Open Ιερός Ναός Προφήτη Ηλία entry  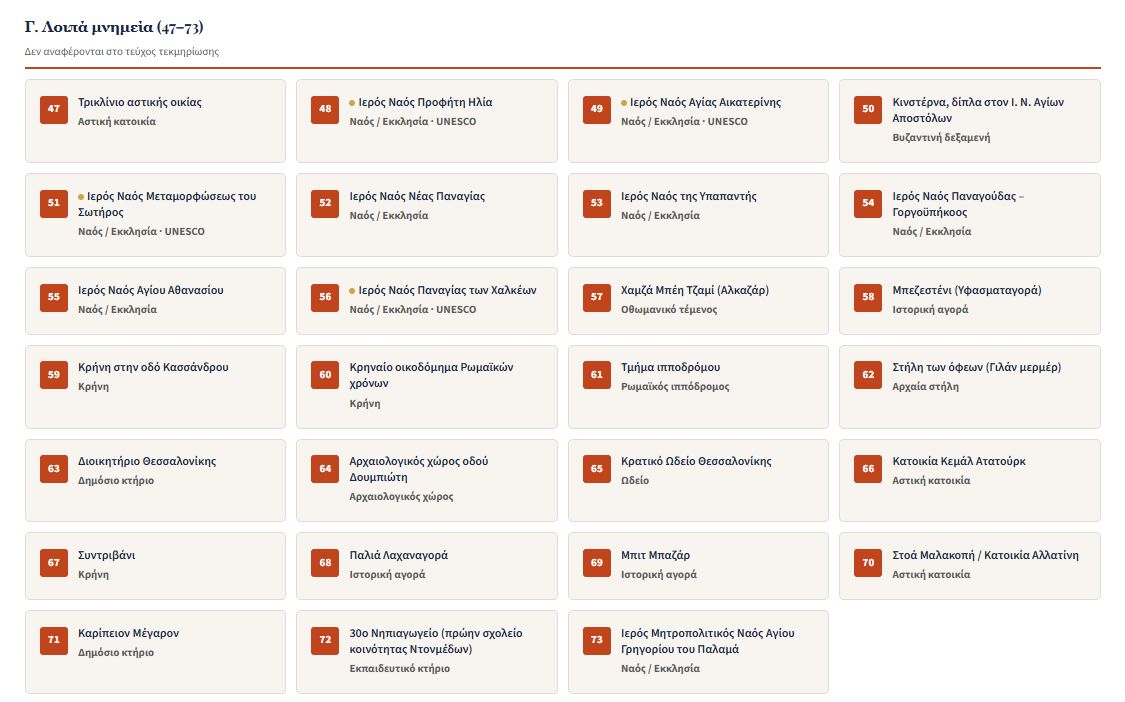tap(427, 121)
